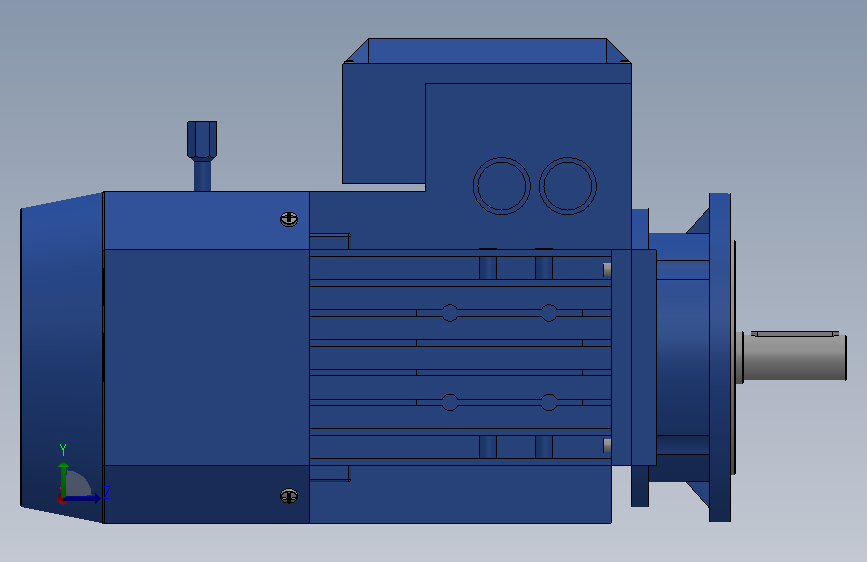Select the lower-right round boss on cooling fins
This screenshot has height=562, width=867.
pos(549,402)
